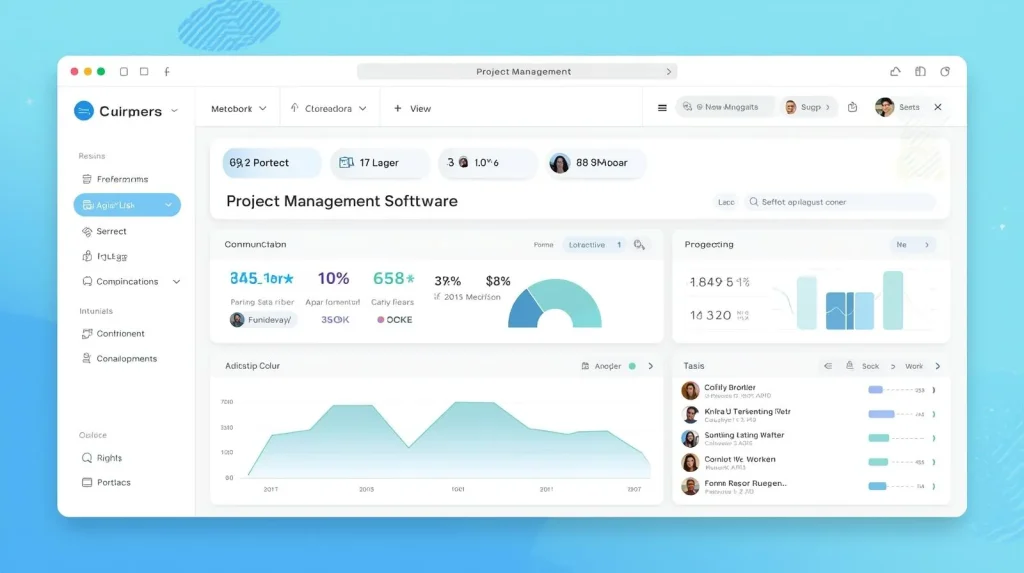Select the 88 9Mooar pill

[596, 163]
